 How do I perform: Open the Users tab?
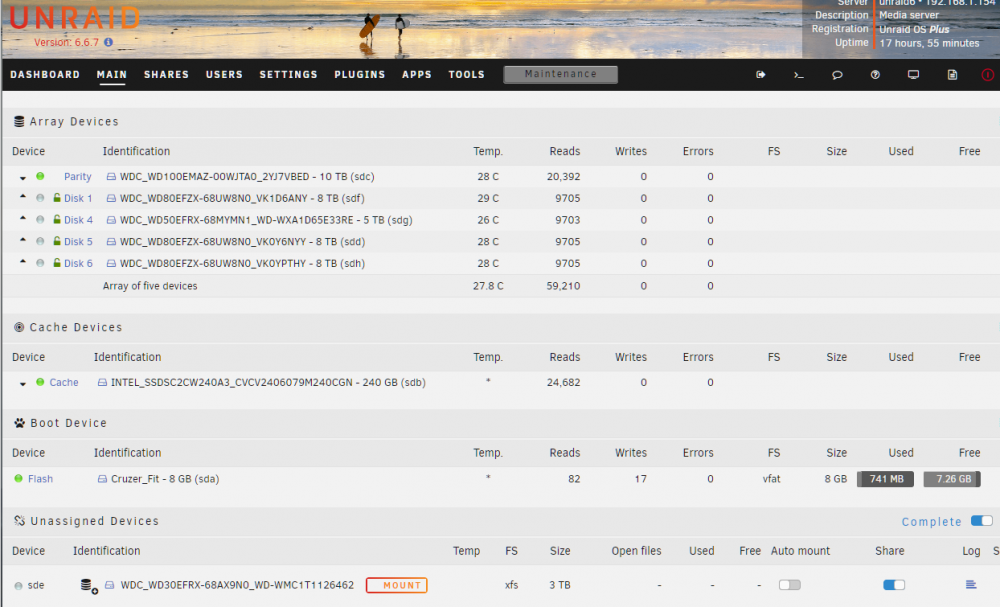(x=224, y=75)
